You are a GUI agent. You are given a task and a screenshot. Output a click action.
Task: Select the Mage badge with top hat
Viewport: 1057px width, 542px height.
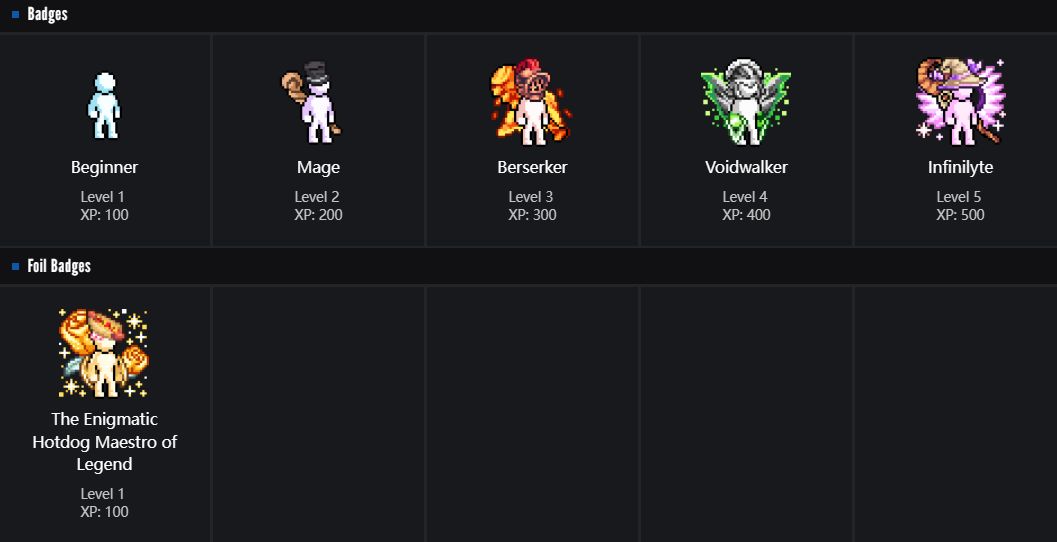click(312, 102)
